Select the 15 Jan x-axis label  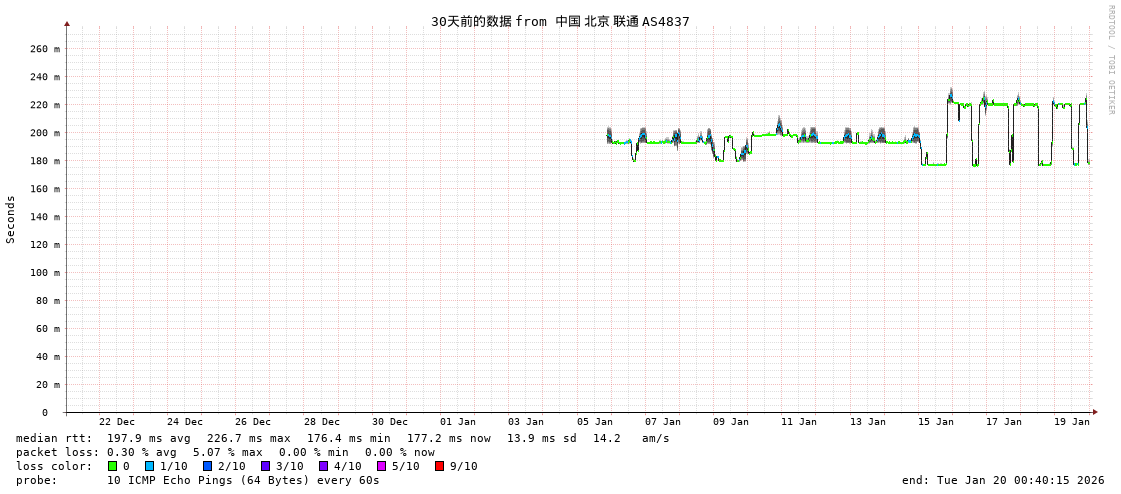pyautogui.click(x=936, y=422)
